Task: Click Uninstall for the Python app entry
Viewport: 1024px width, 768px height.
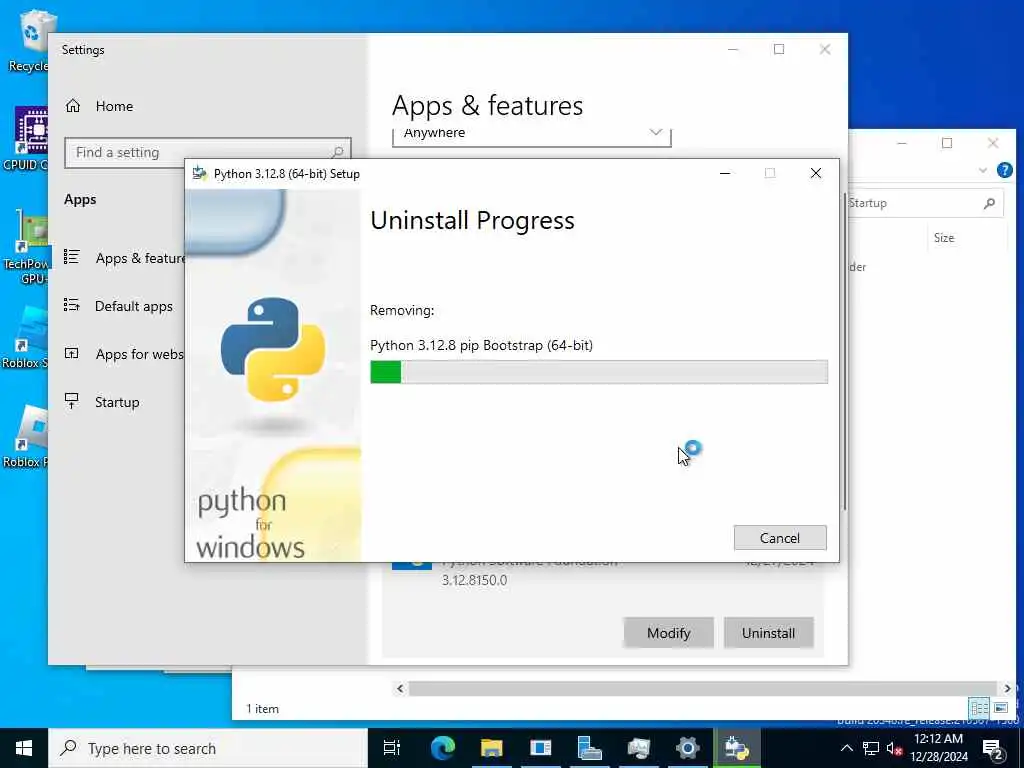Action: coord(768,633)
